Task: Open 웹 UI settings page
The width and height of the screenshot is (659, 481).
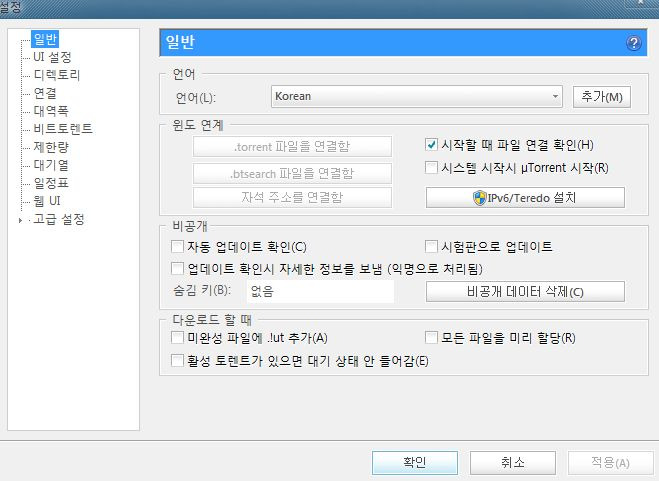Action: [47, 201]
